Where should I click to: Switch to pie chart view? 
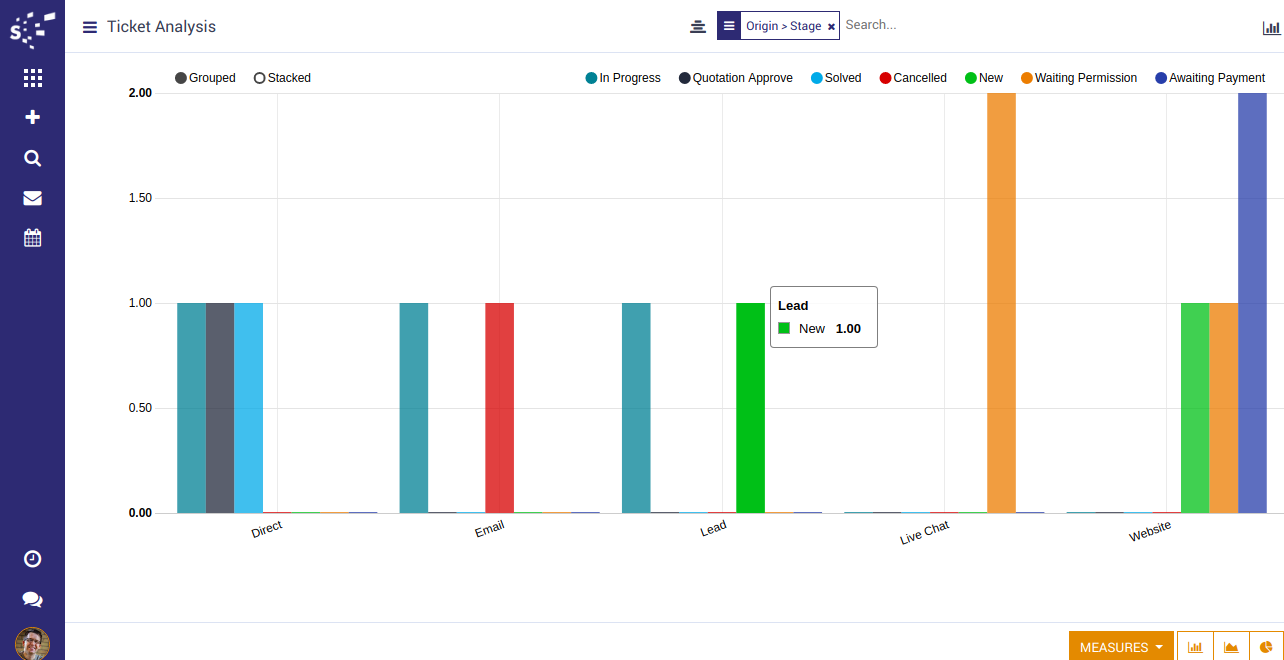point(1266,647)
